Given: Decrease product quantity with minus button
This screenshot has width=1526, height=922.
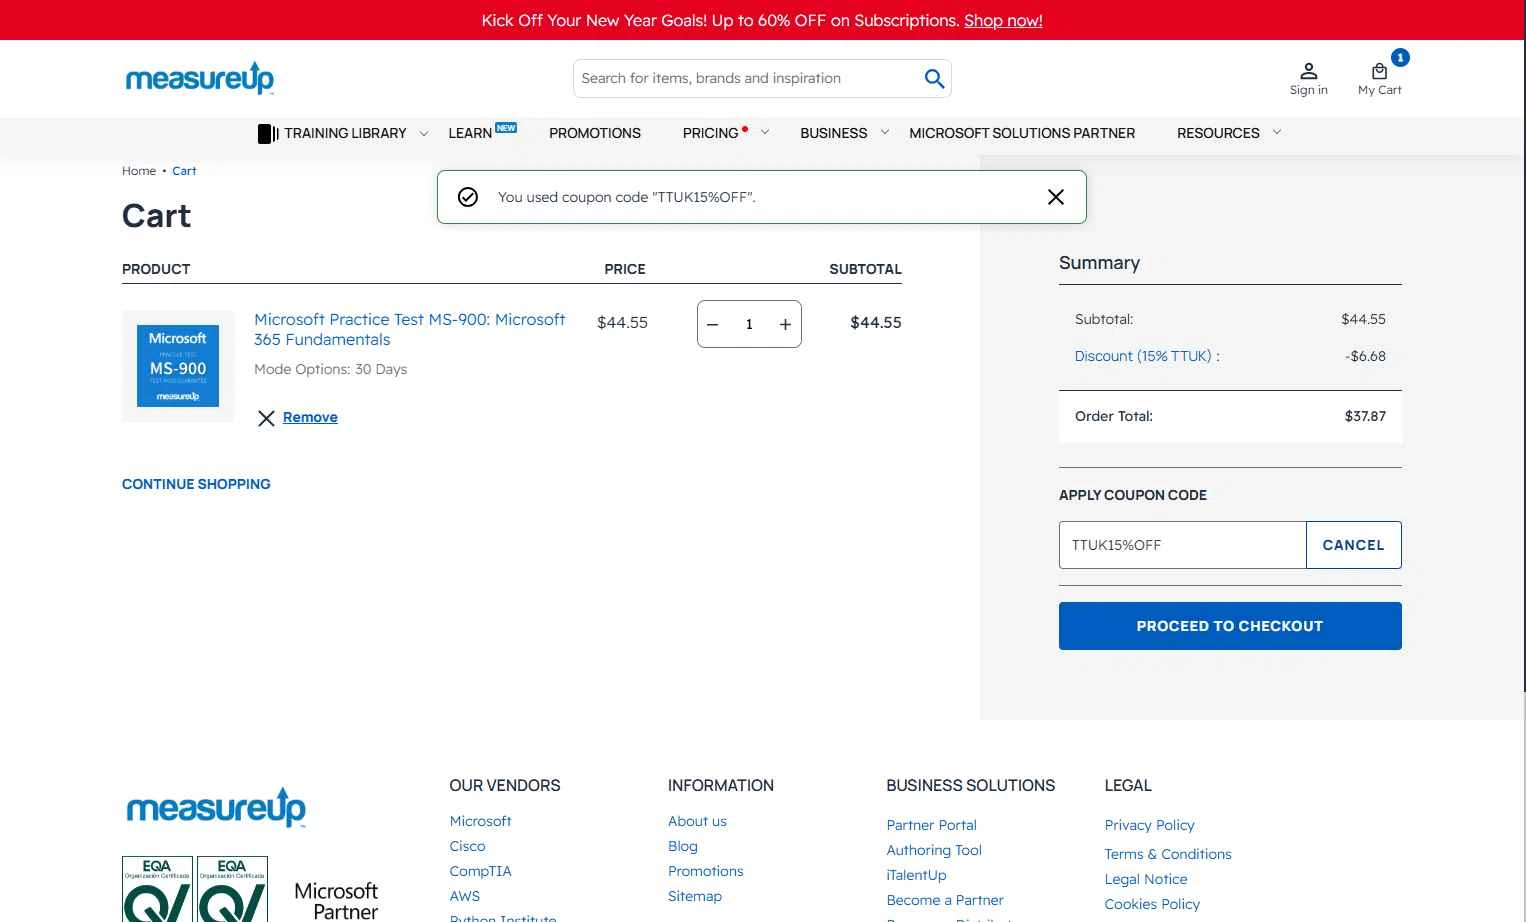Looking at the screenshot, I should pos(713,325).
